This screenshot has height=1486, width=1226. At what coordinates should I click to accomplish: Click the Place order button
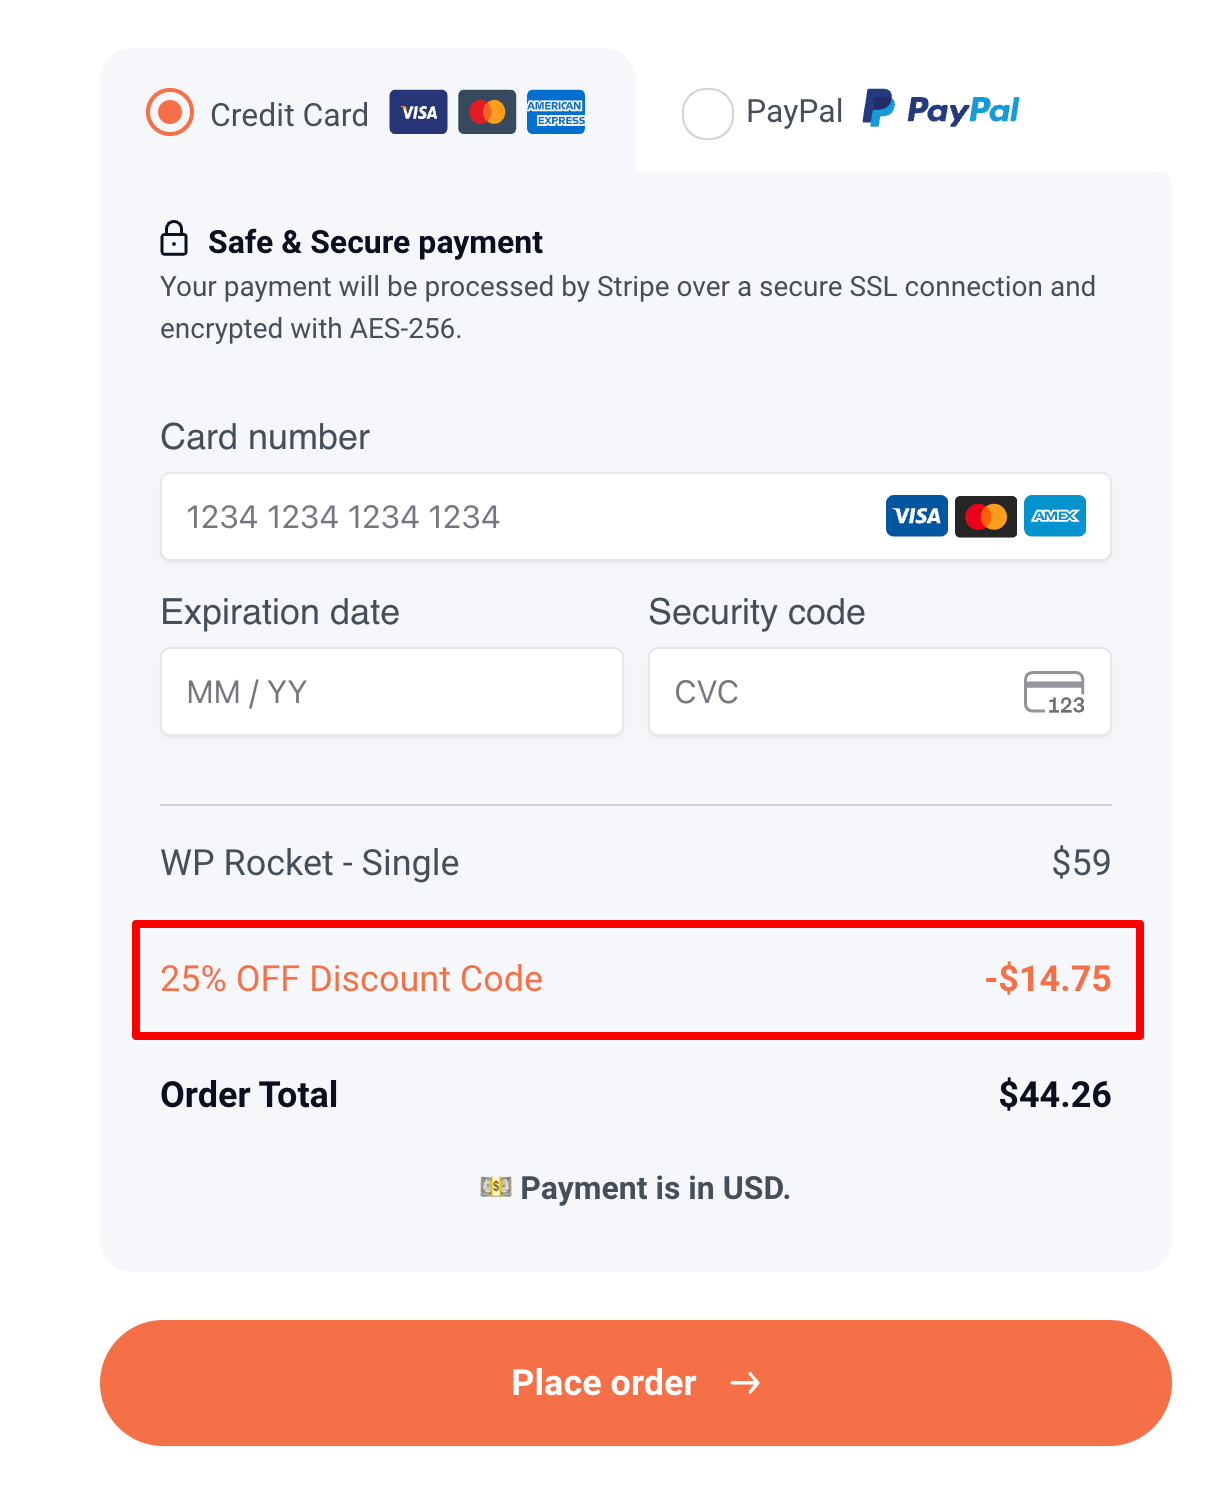point(636,1383)
